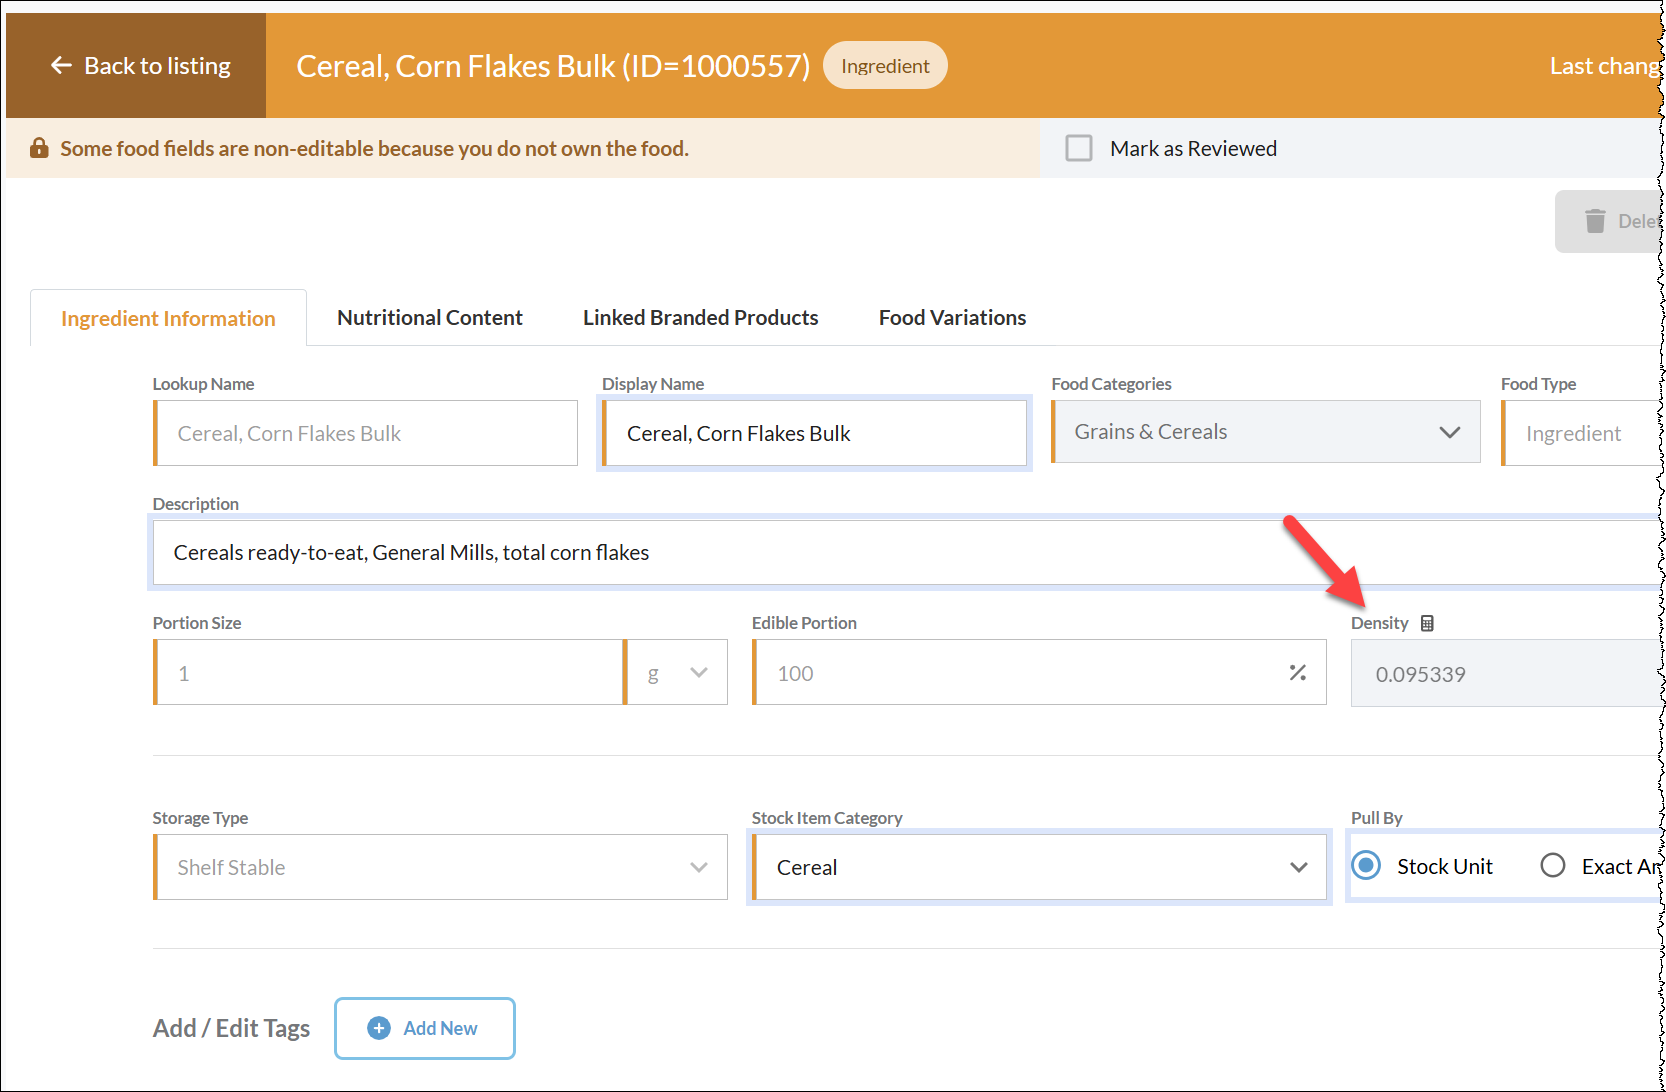This screenshot has width=1666, height=1092.
Task: Expand the Stock Item Category dropdown
Action: (1040, 867)
